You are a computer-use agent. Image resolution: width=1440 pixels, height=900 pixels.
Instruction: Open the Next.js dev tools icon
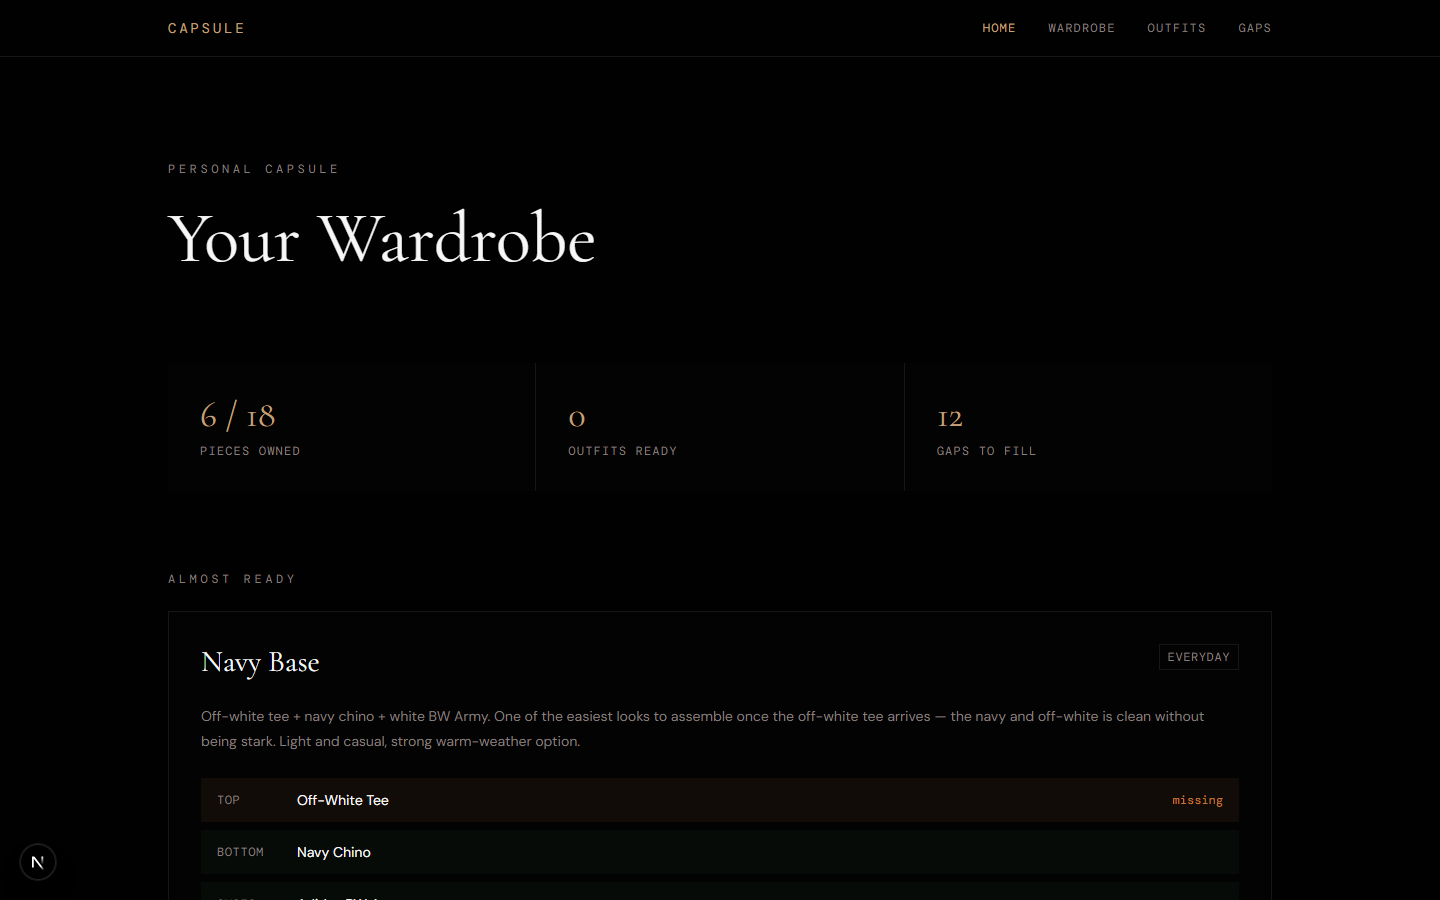coord(38,862)
